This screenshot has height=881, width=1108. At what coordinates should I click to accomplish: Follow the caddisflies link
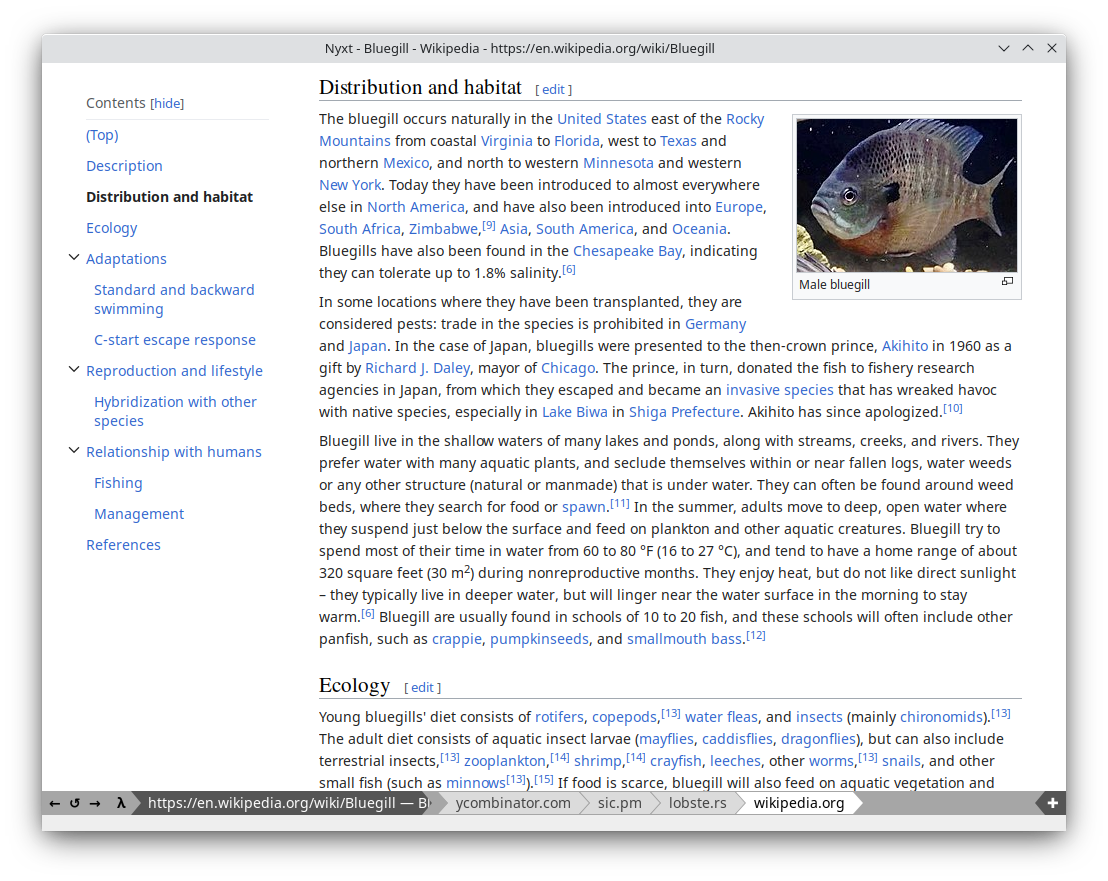(737, 738)
